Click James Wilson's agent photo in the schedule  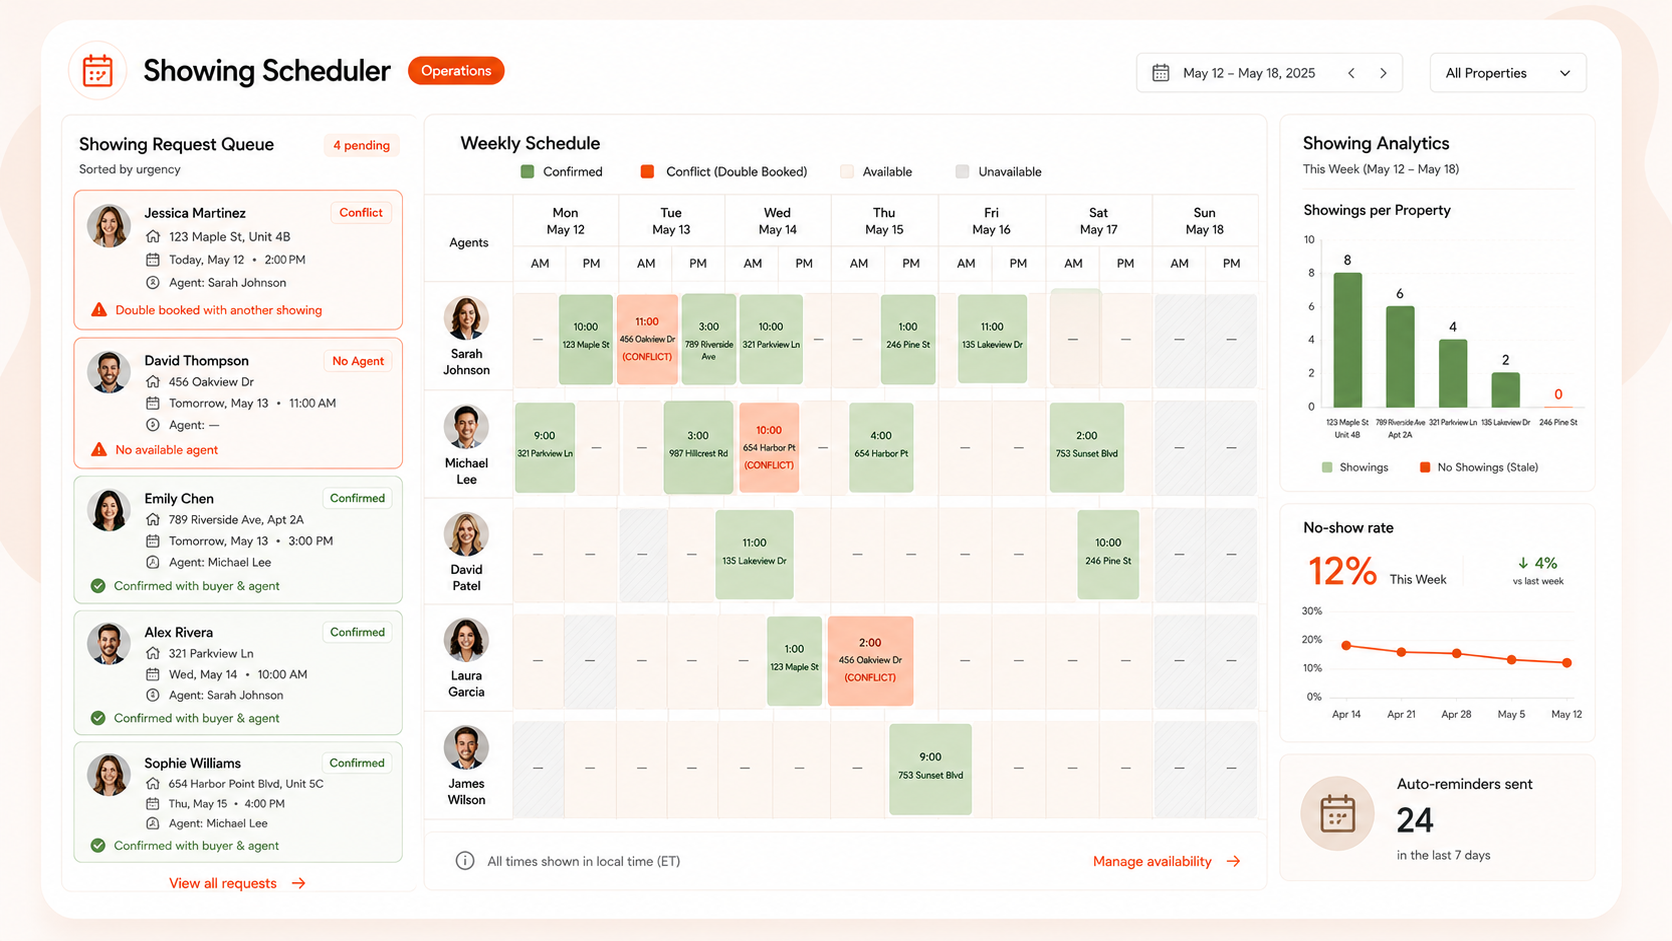pos(466,748)
